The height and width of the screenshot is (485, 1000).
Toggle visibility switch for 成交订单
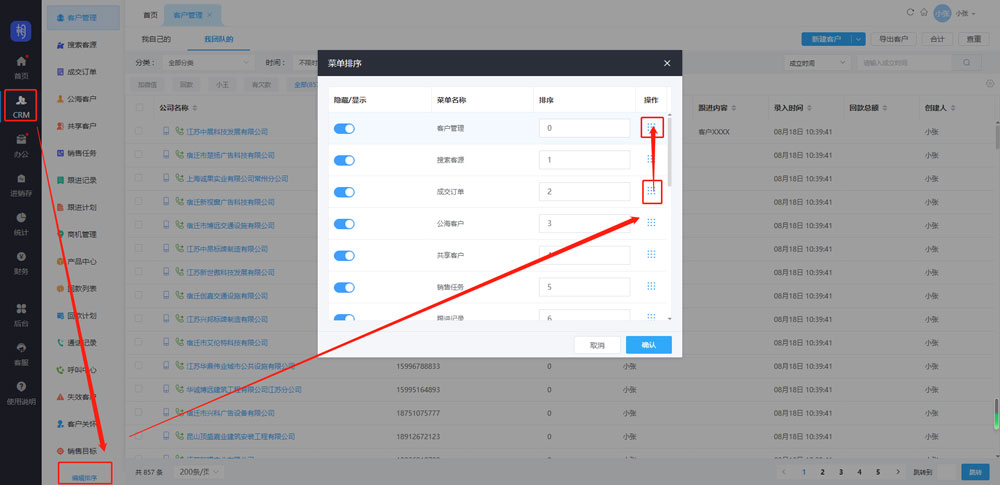(x=344, y=192)
